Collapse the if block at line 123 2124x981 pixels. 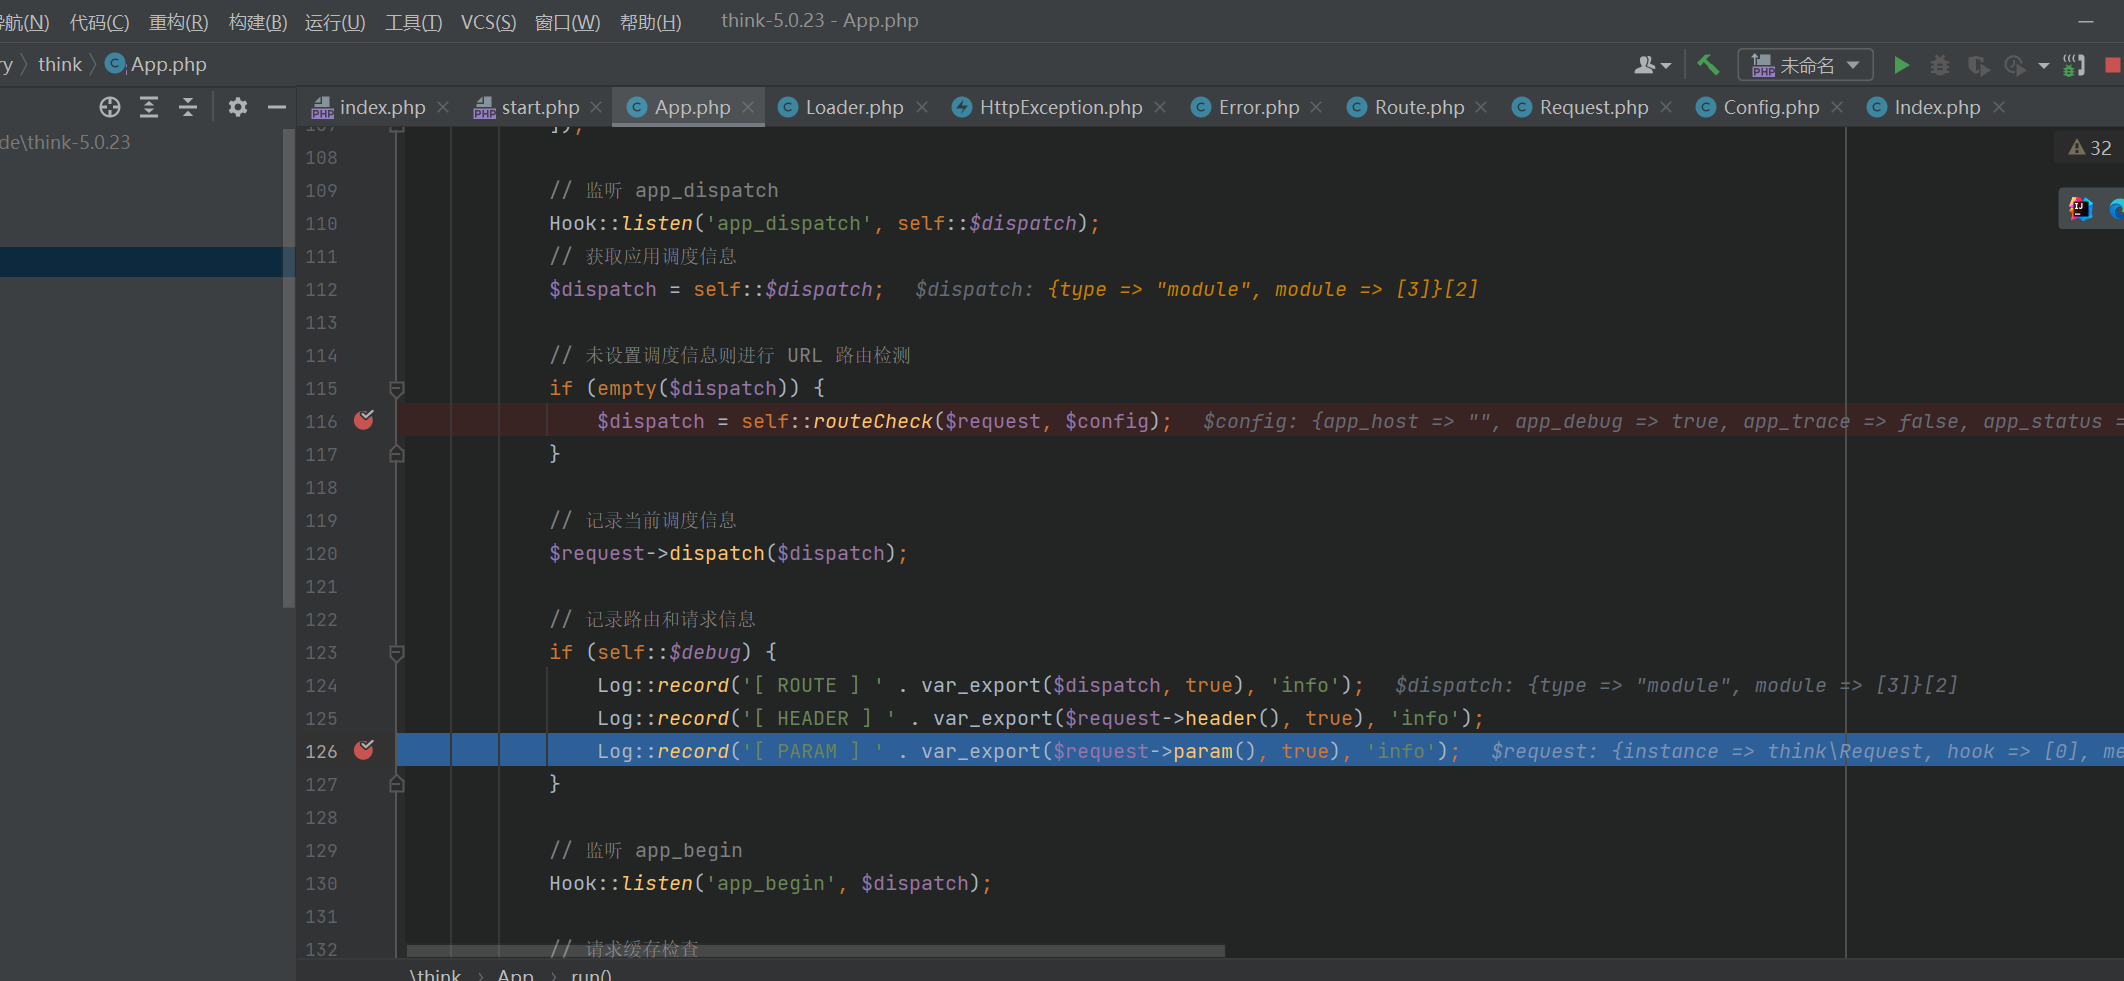pos(397,652)
